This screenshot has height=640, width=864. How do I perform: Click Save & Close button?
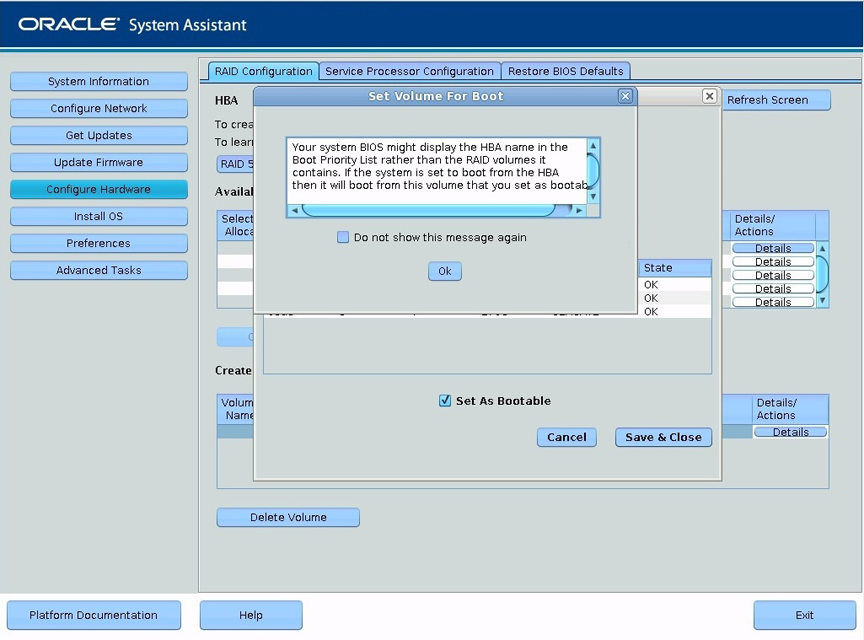pos(663,437)
